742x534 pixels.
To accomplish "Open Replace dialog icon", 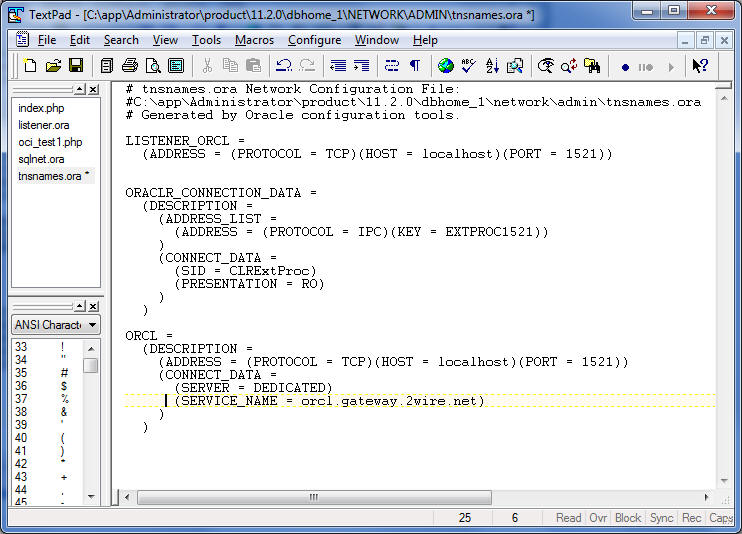I will (x=569, y=66).
